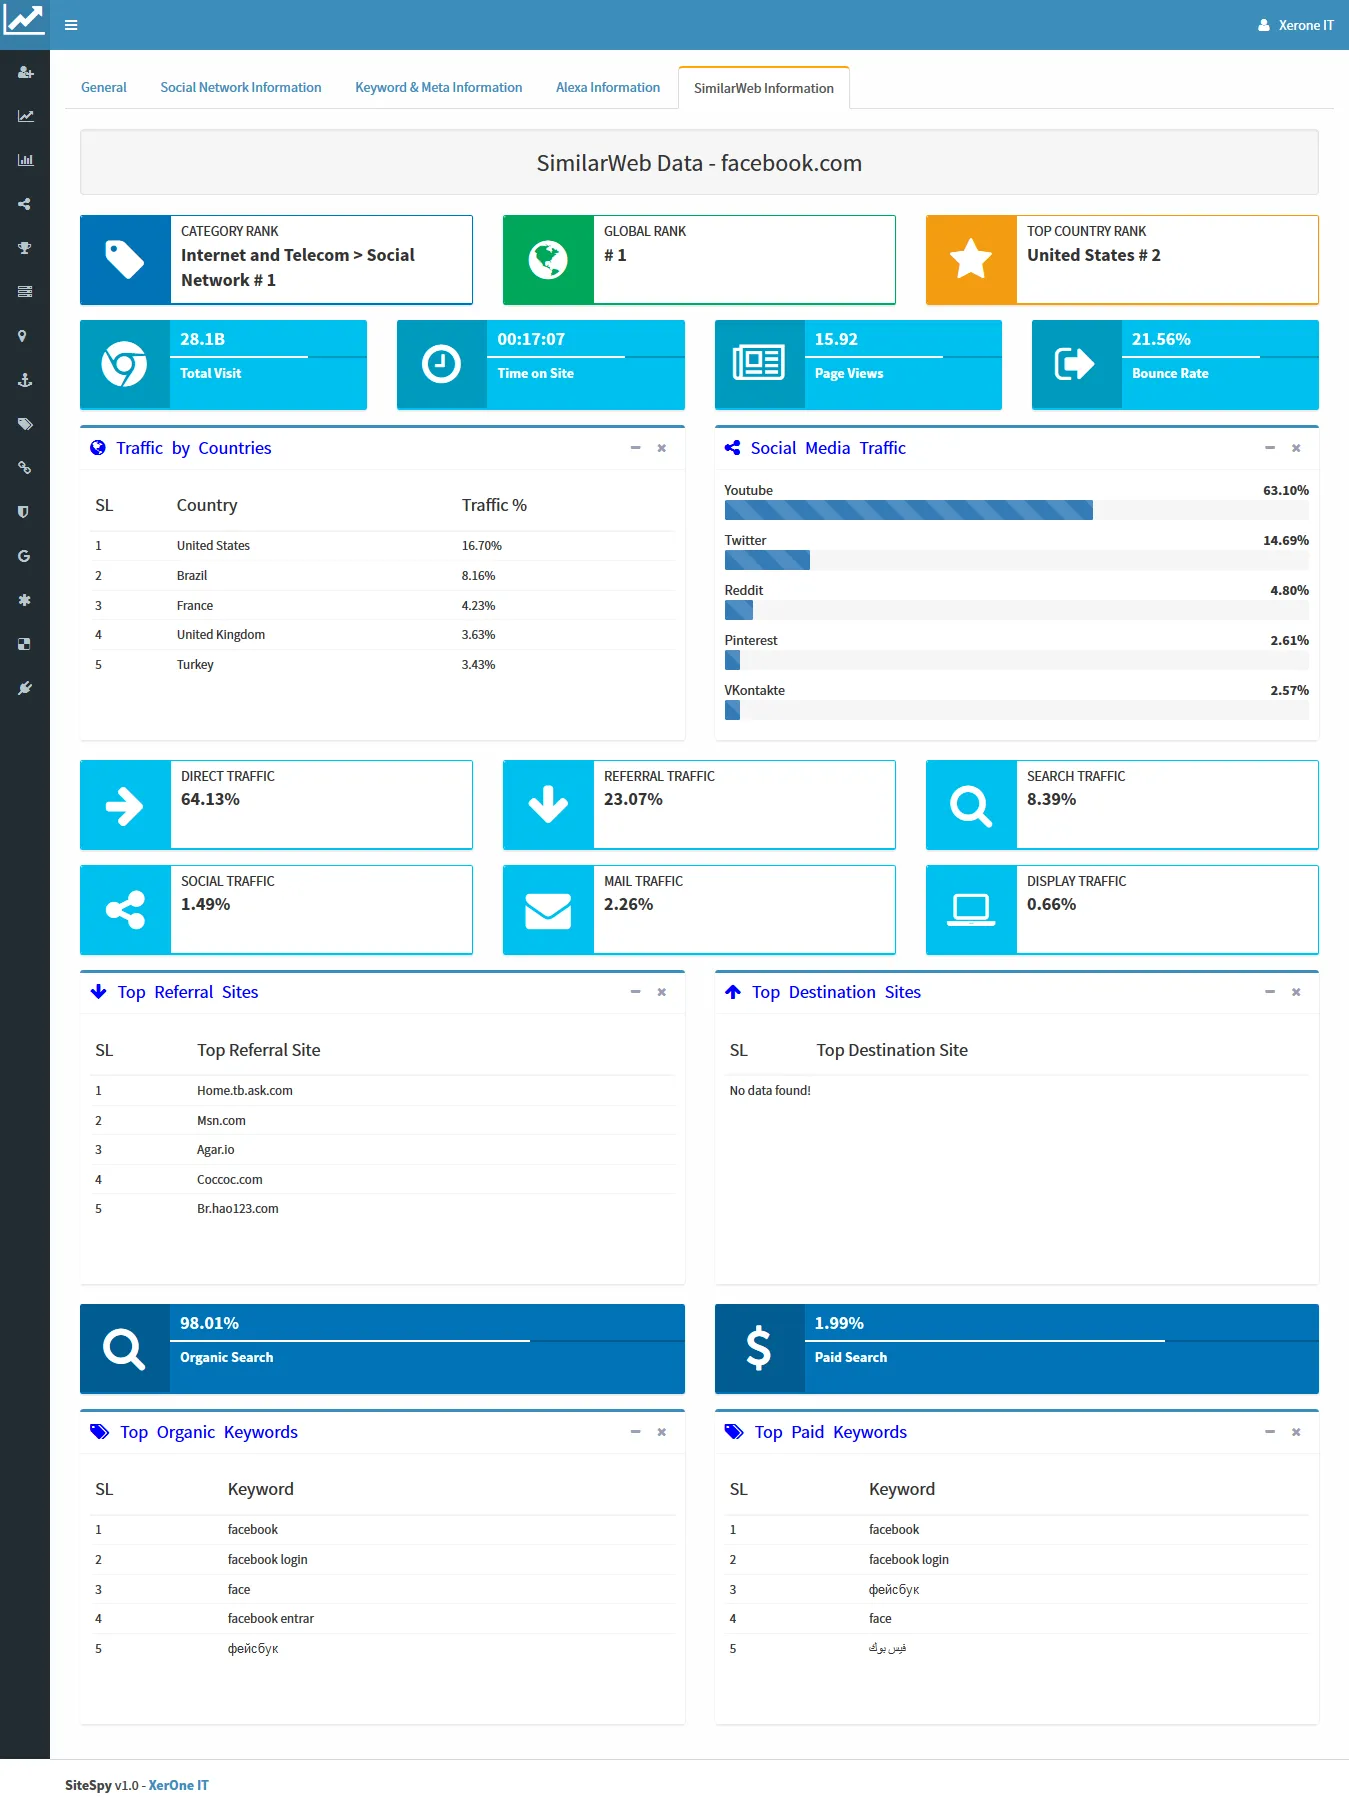This screenshot has width=1349, height=1810.
Task: Minimize the Top Referral Sites panel
Action: coord(635,992)
